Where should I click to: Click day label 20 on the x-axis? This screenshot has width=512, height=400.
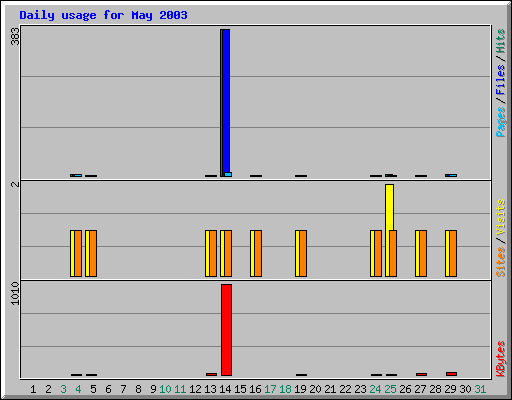point(315,389)
